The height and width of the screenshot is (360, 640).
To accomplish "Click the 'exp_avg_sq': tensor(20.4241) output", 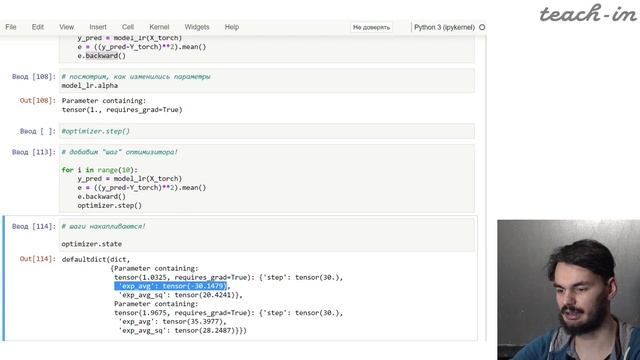I will point(180,295).
